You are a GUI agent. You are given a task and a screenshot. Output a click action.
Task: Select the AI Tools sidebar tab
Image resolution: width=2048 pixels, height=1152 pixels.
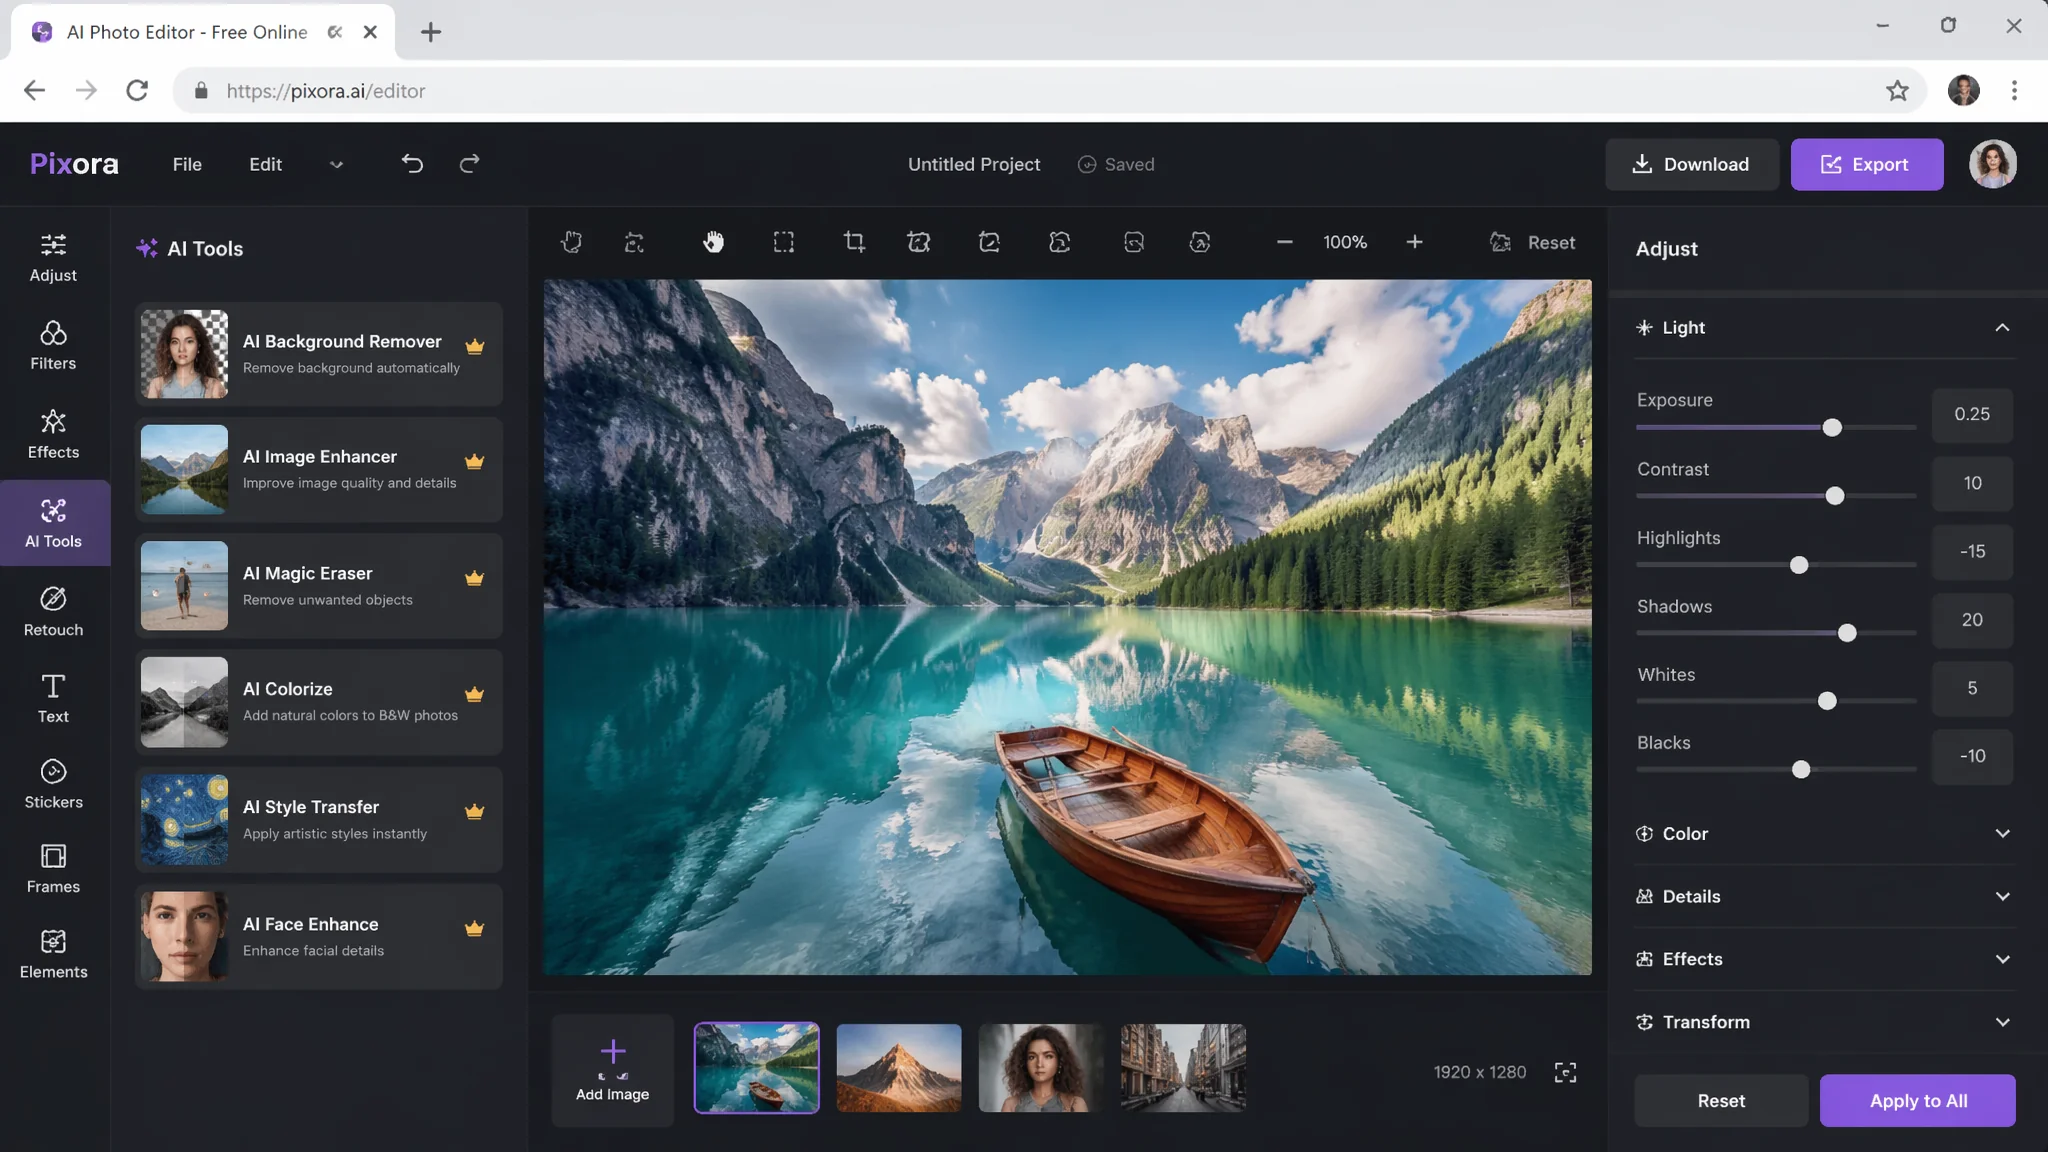click(x=54, y=523)
